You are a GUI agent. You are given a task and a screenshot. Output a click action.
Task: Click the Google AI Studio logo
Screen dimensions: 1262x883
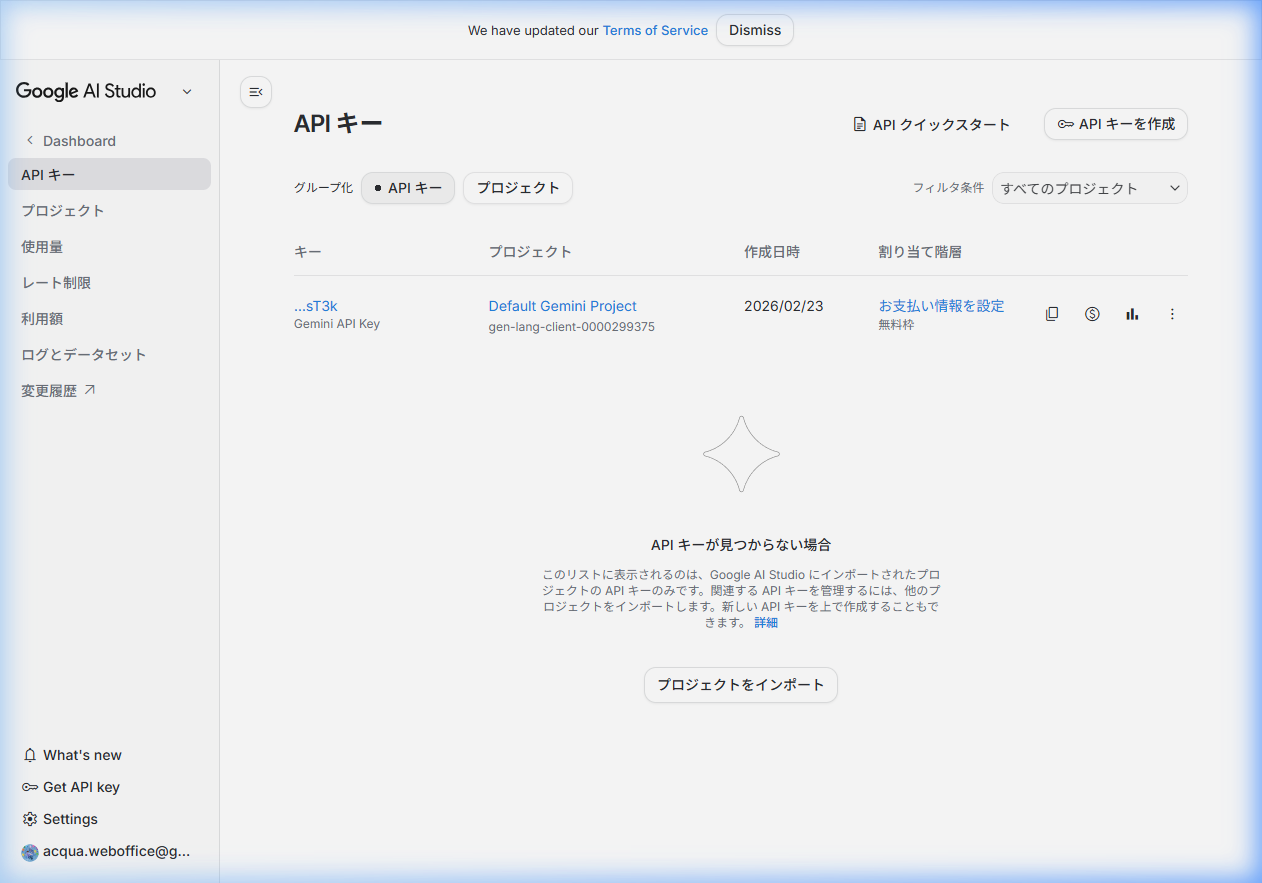tap(86, 91)
